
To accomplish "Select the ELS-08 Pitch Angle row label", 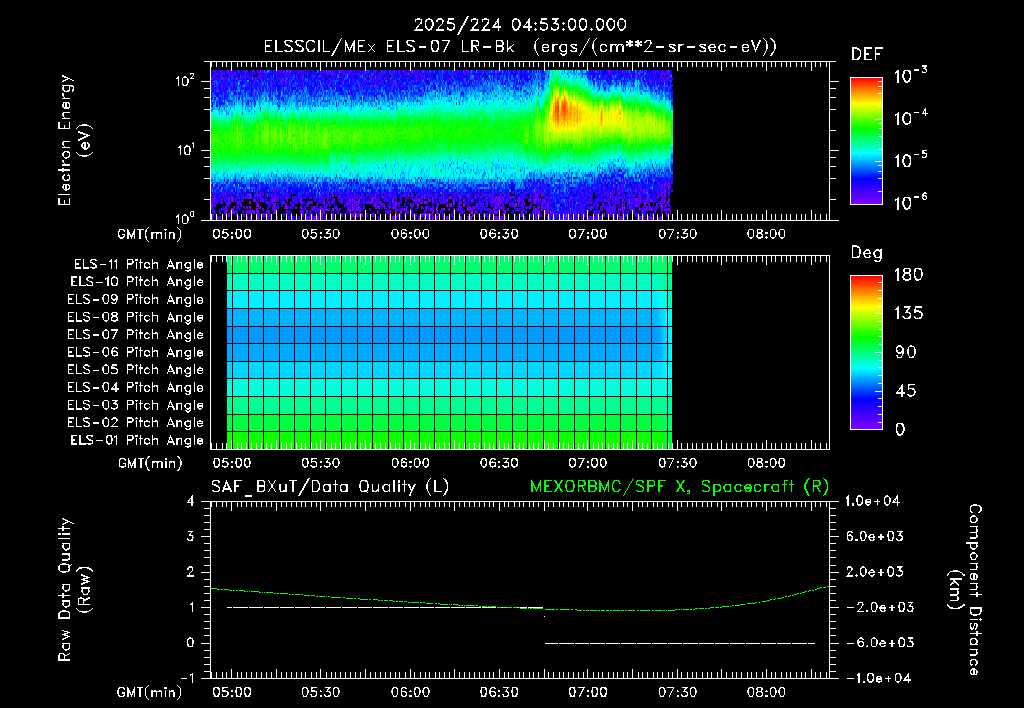I will click(136, 317).
